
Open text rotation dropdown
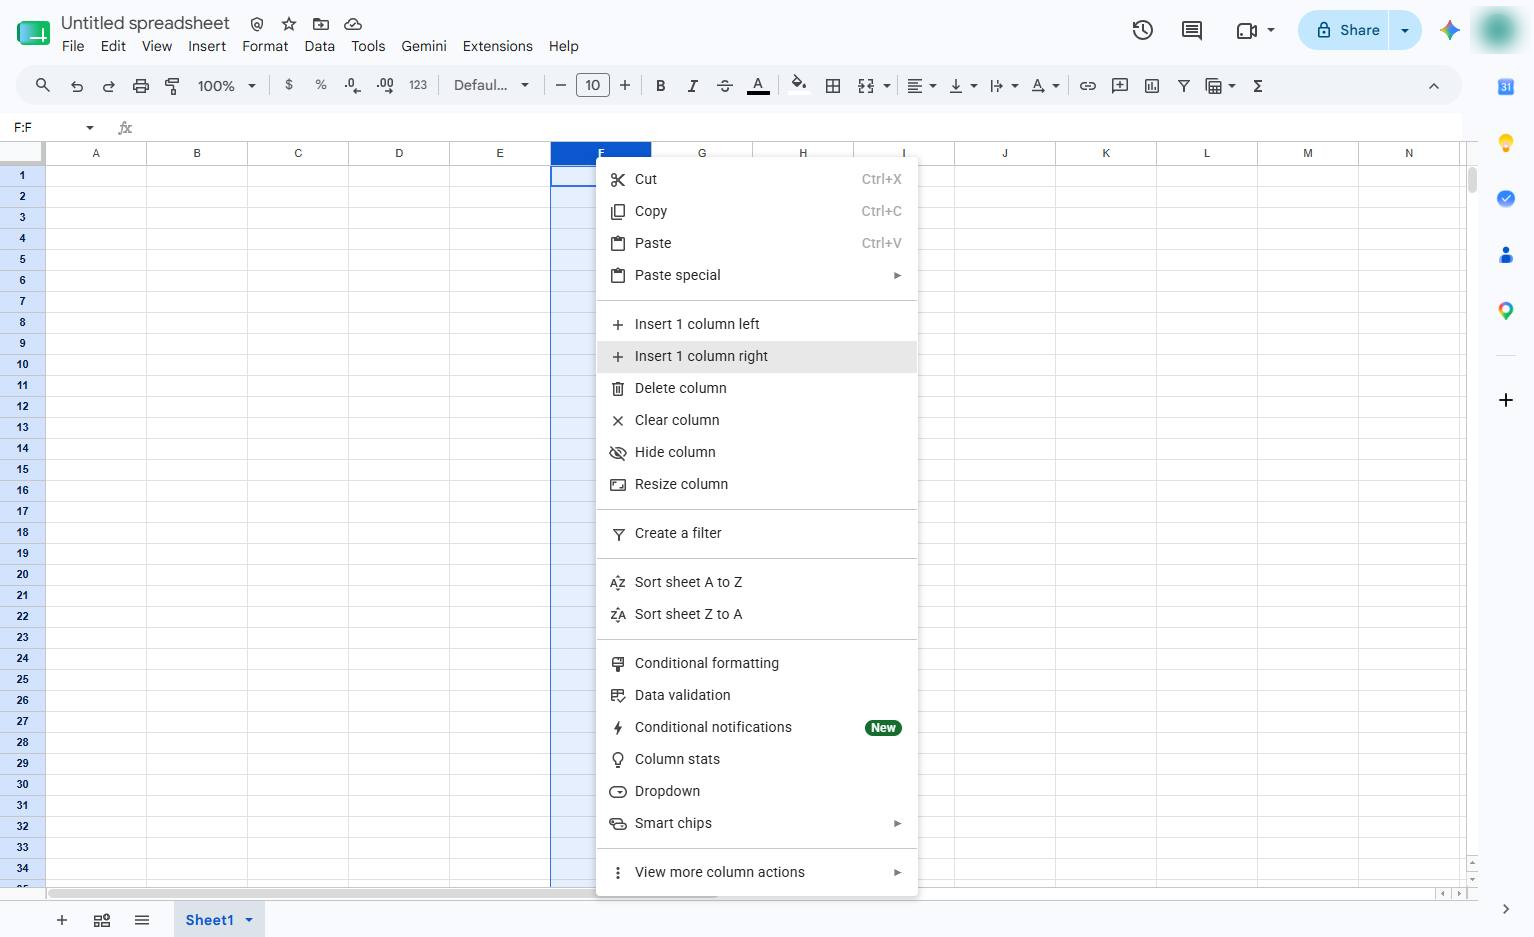1045,86
